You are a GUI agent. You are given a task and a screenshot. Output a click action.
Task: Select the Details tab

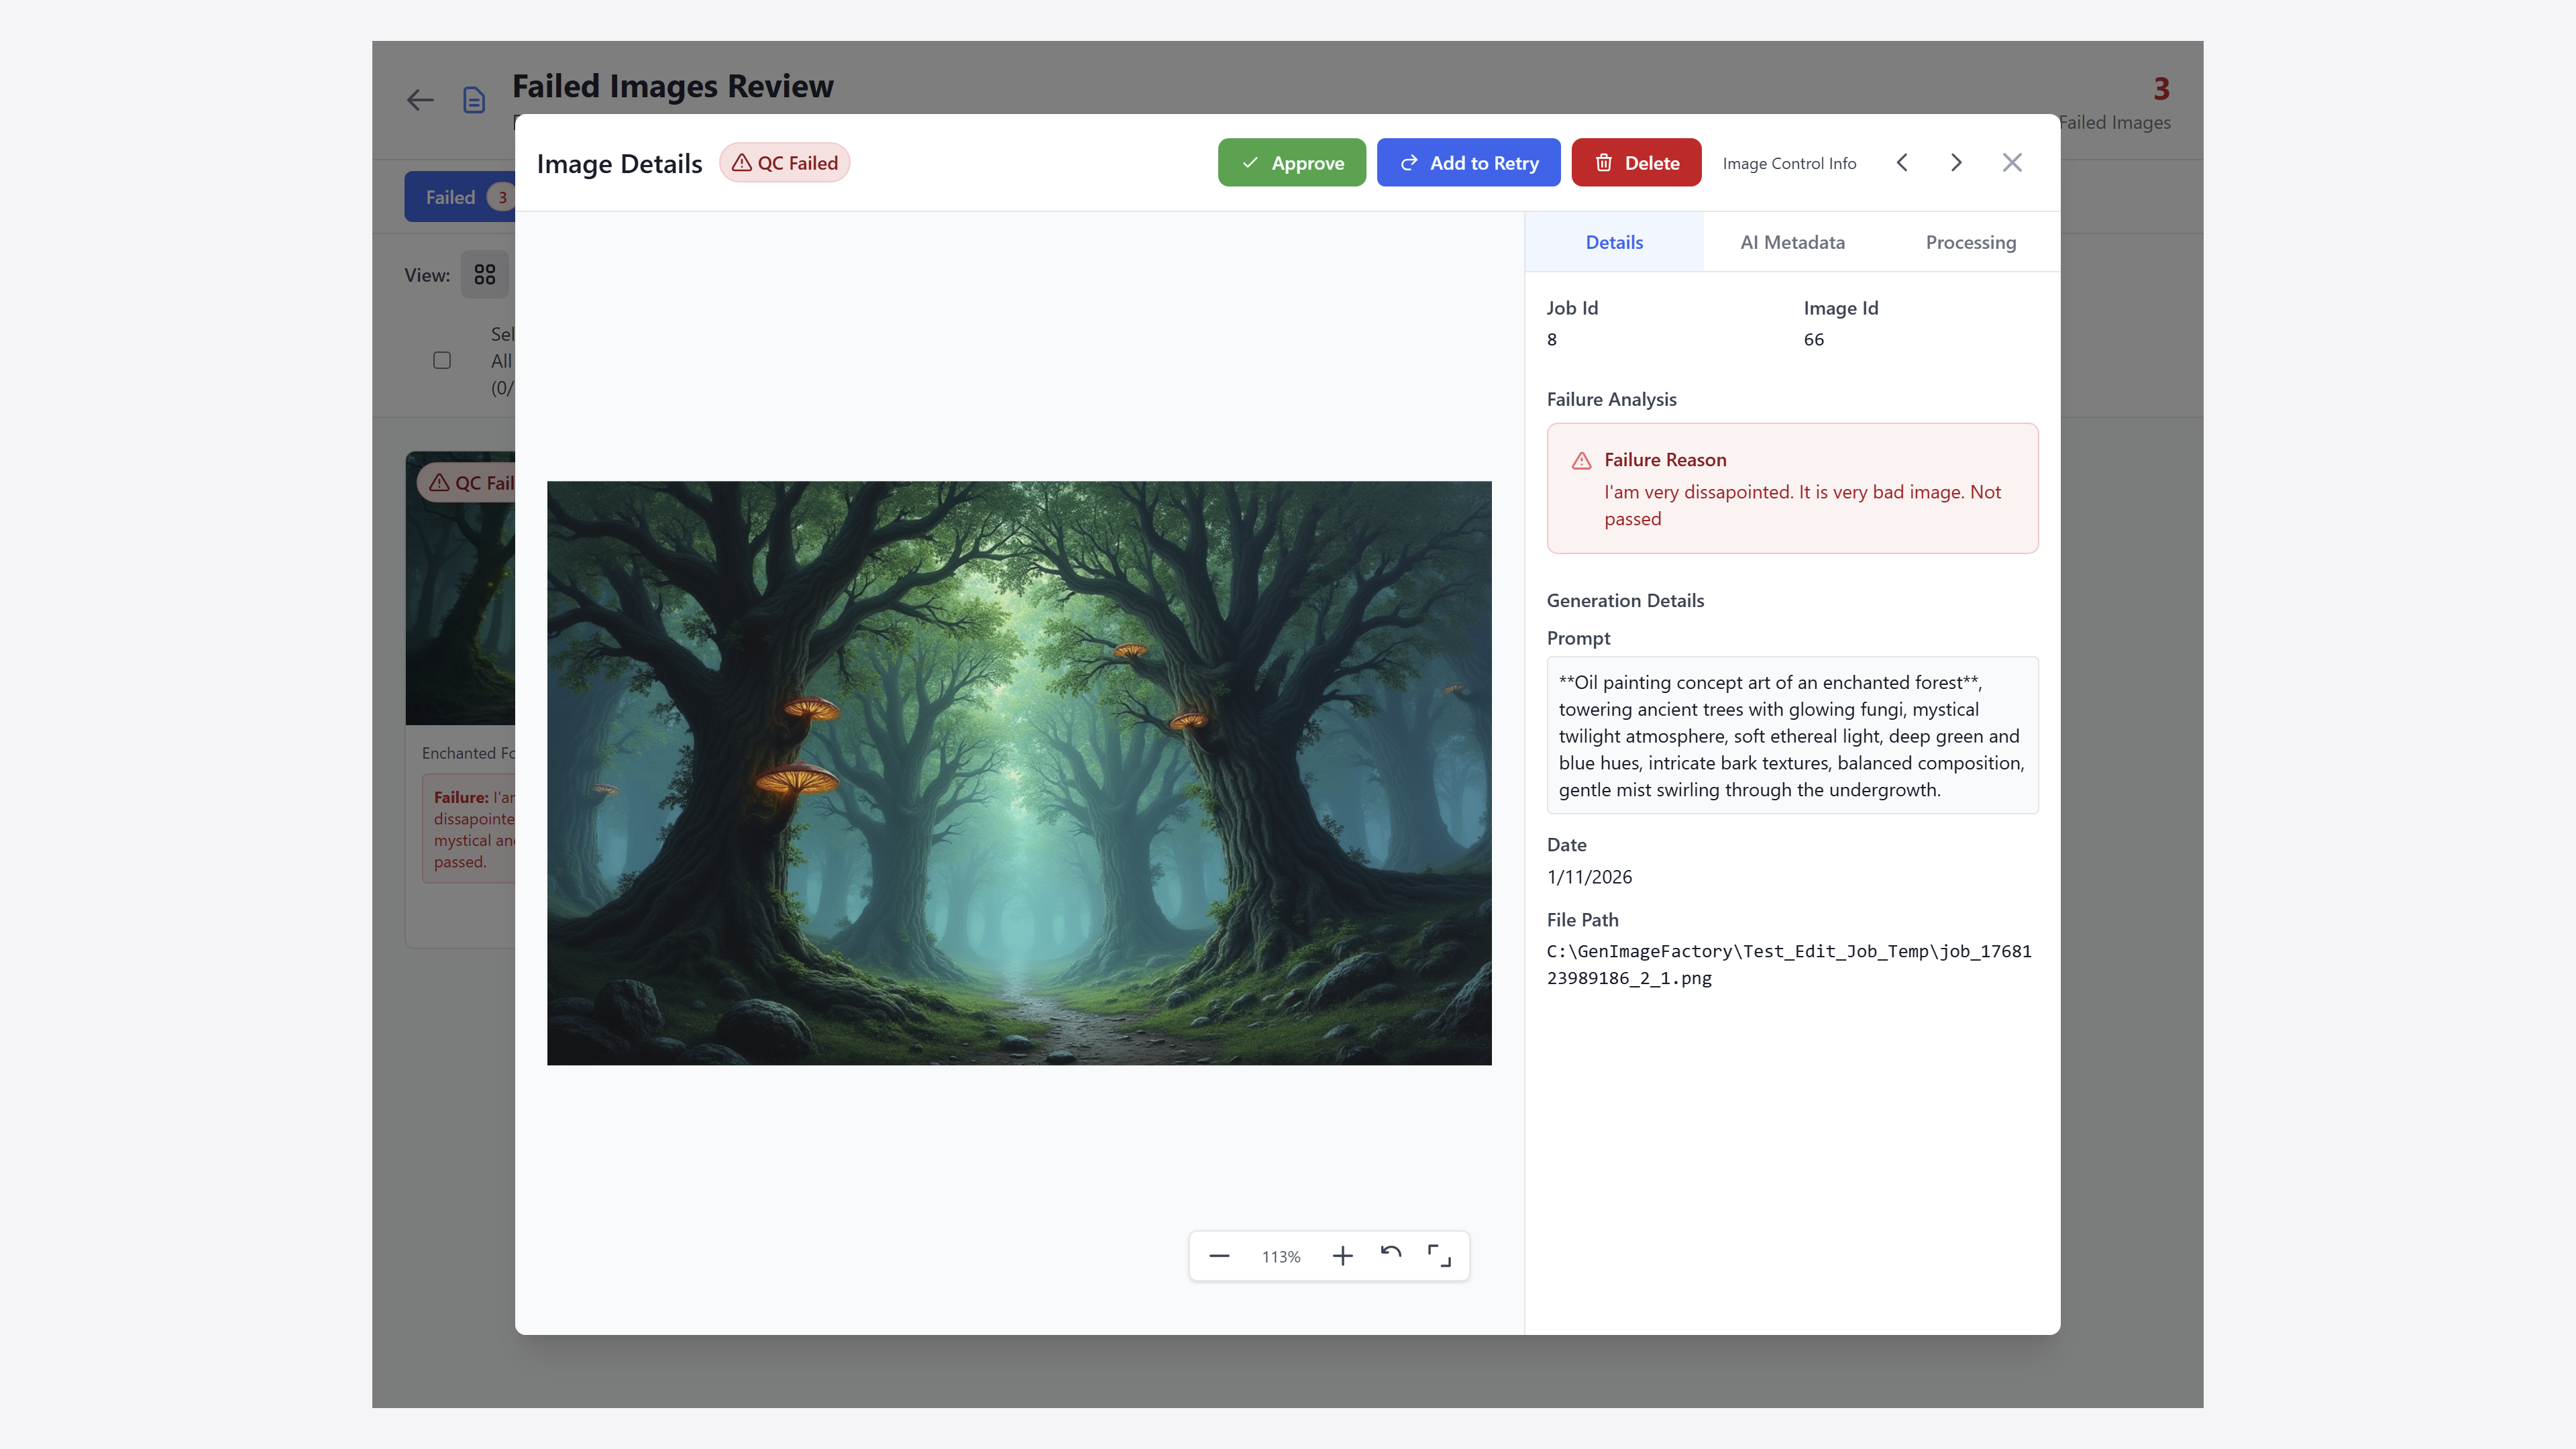click(1614, 242)
